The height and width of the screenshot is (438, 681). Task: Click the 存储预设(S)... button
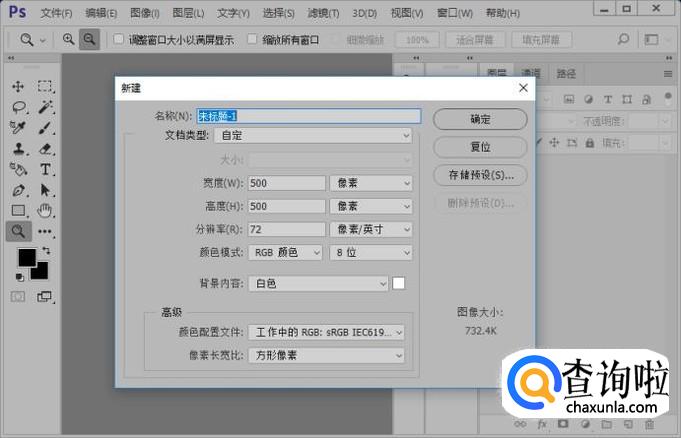[x=480, y=175]
